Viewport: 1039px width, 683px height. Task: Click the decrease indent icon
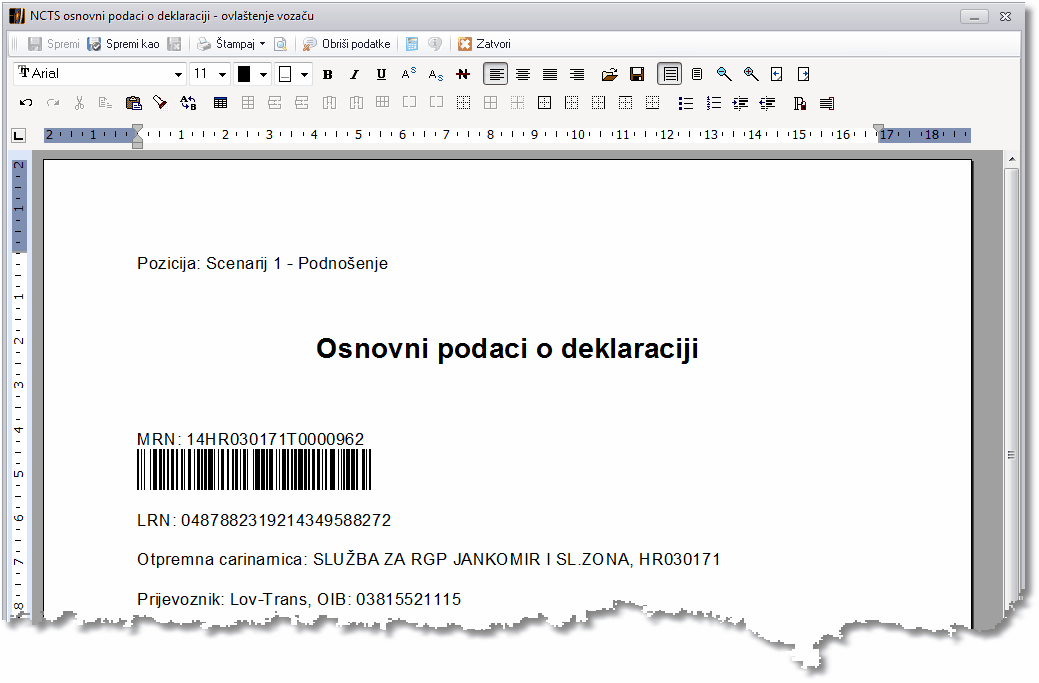coord(767,103)
